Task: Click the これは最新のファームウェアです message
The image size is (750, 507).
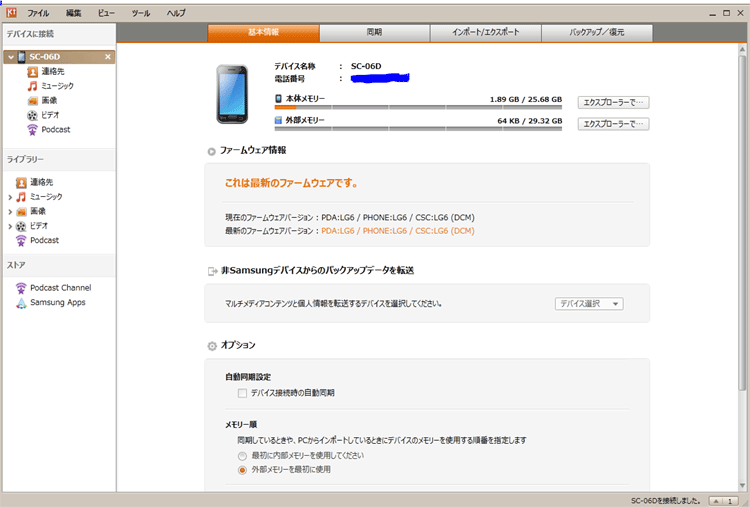Action: pyautogui.click(x=292, y=183)
